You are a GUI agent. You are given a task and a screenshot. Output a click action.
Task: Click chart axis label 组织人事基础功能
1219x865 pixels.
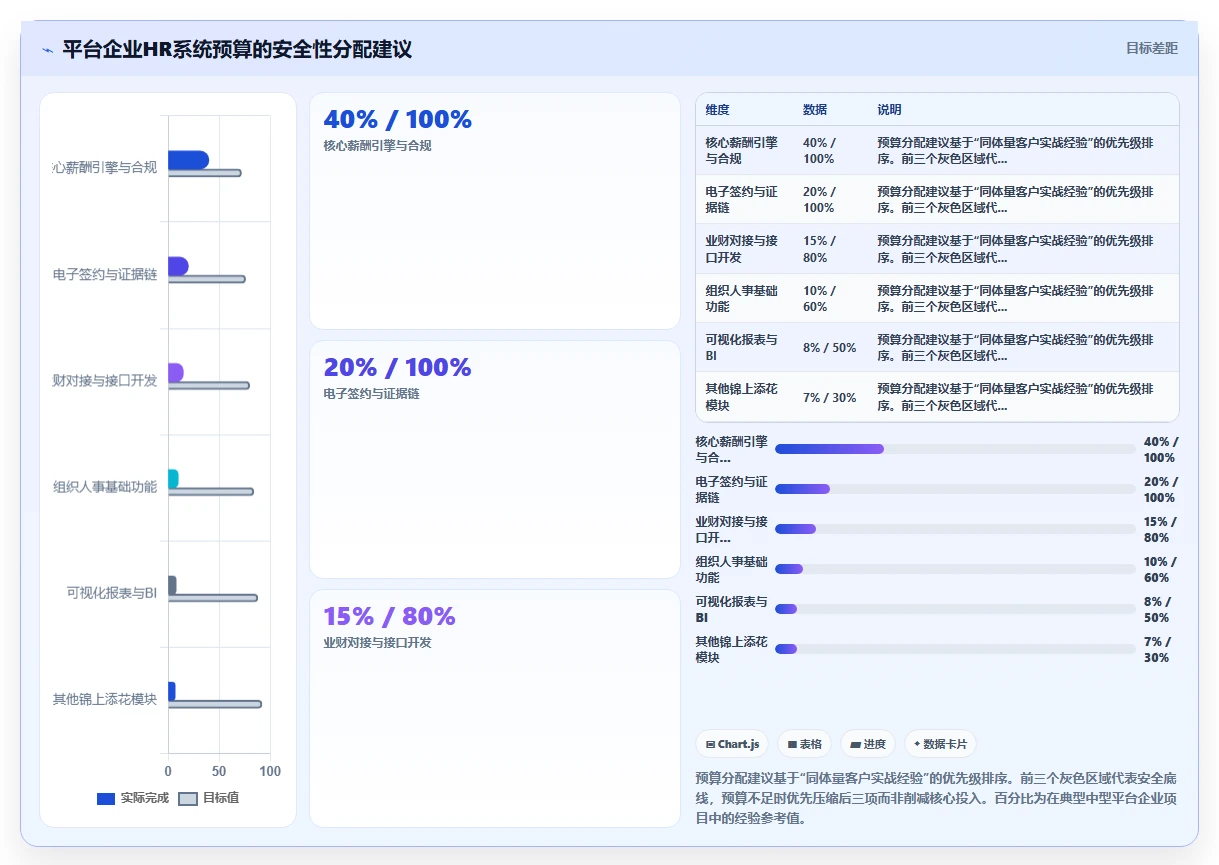[105, 487]
